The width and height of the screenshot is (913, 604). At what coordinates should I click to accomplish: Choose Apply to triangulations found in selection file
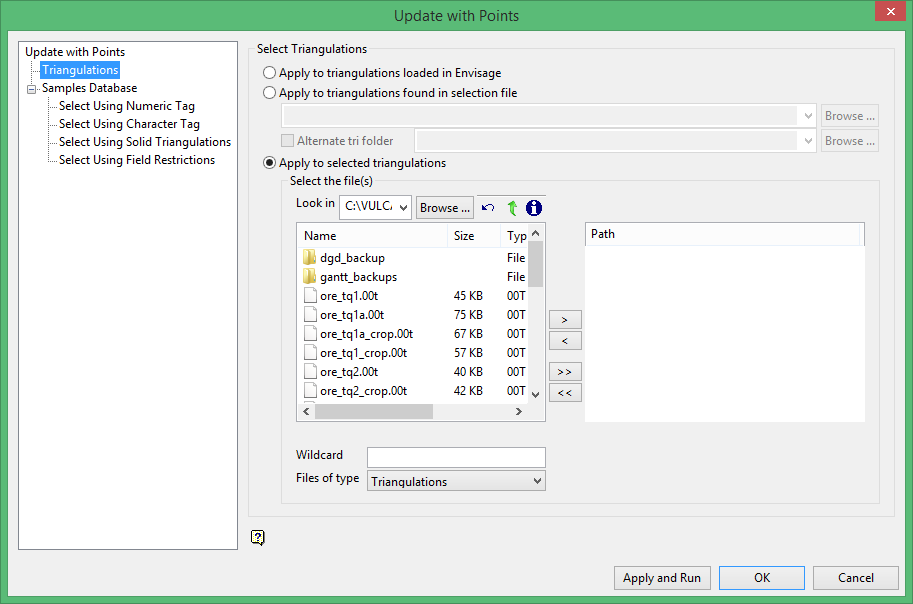click(269, 93)
